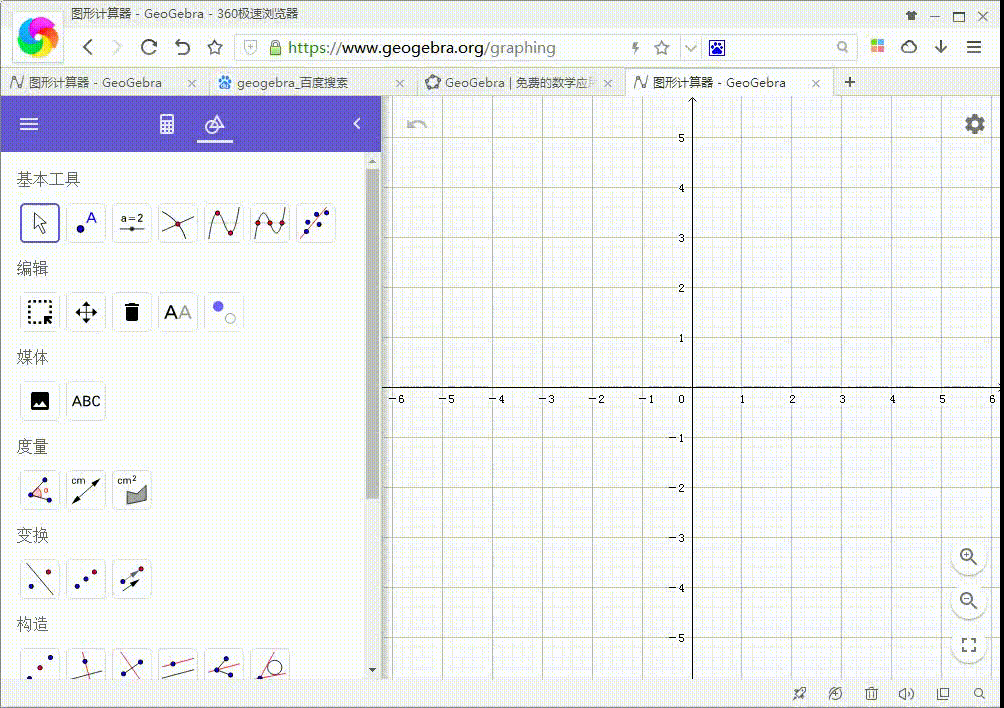Screen dimensions: 1004x708
Task: Select the Parallel Line tool
Action: pos(177,664)
